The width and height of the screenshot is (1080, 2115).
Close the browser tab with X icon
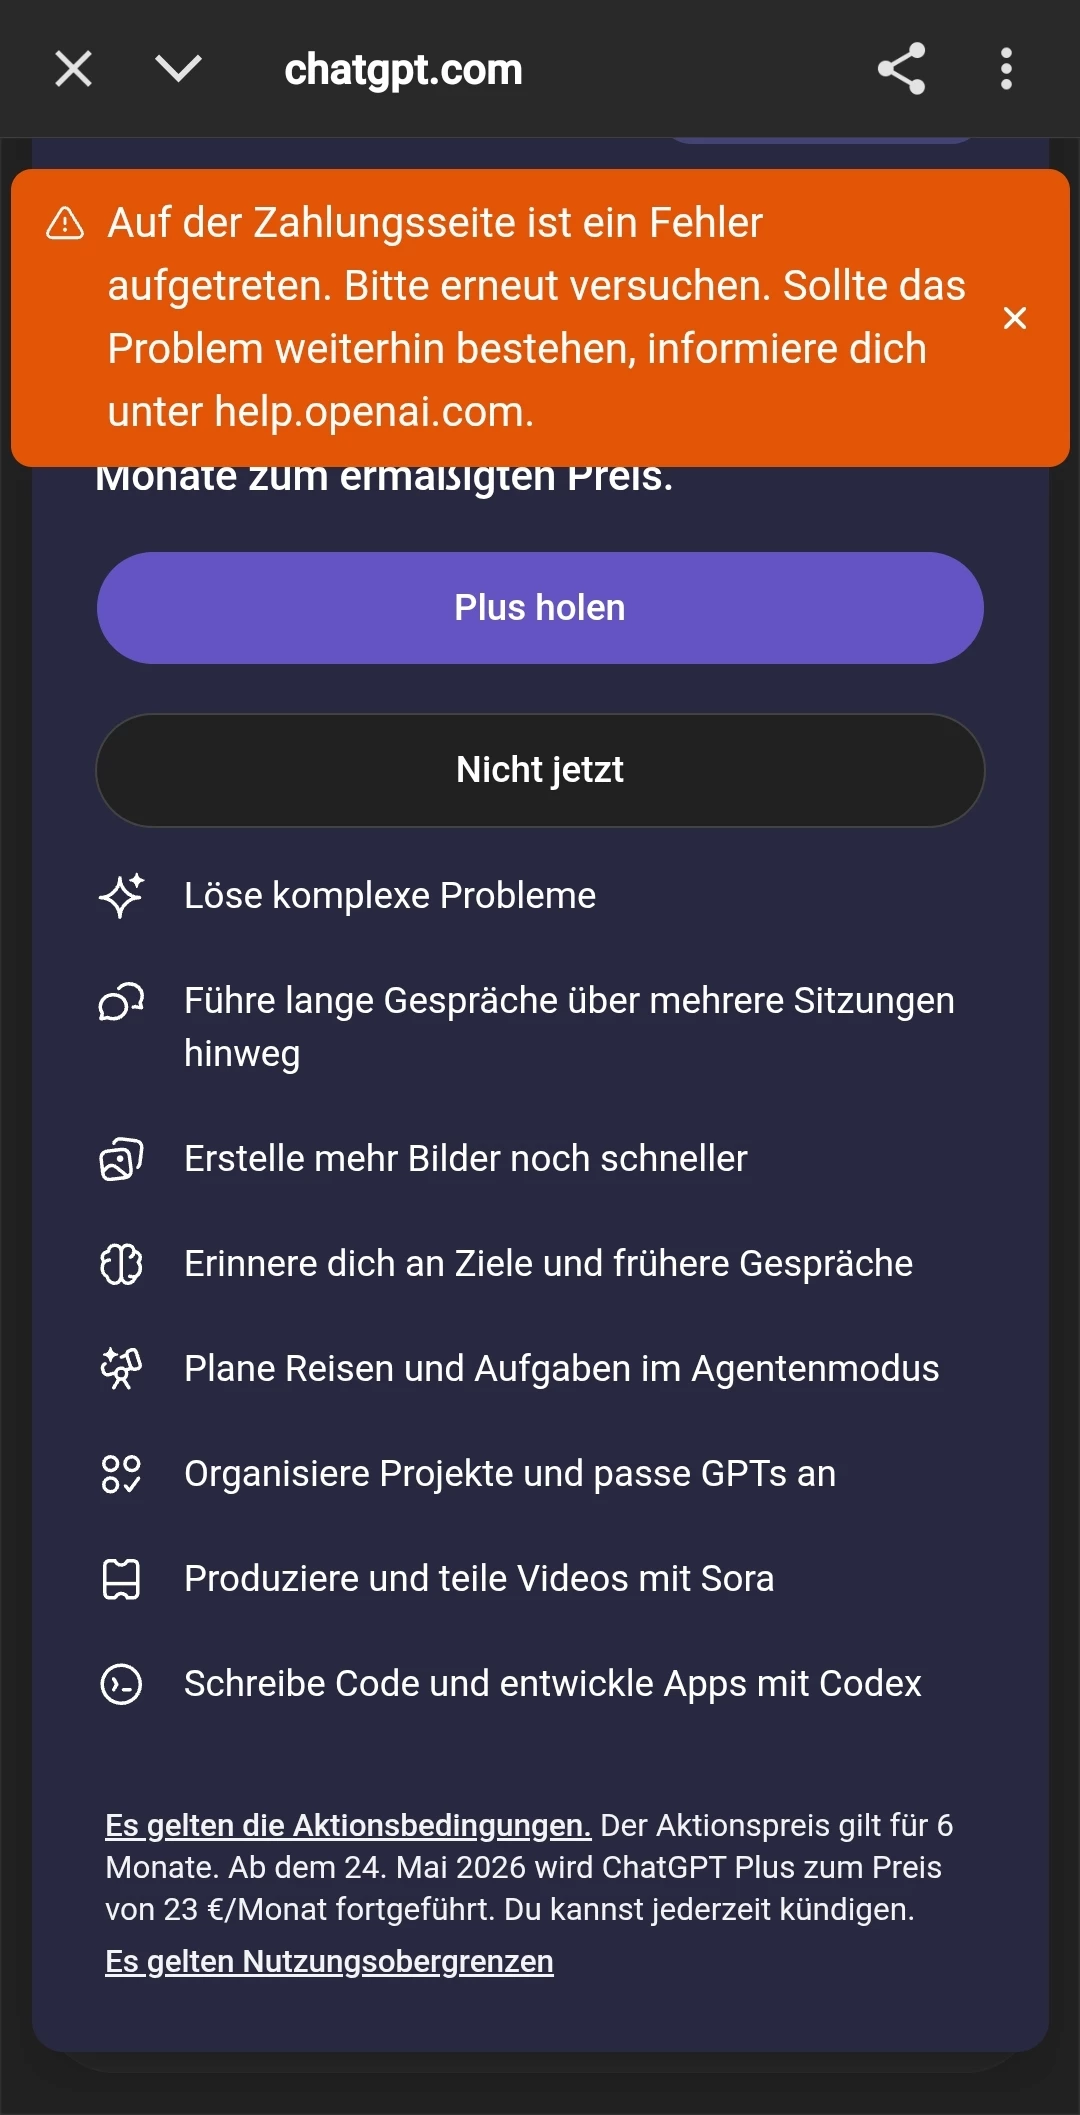pos(73,70)
